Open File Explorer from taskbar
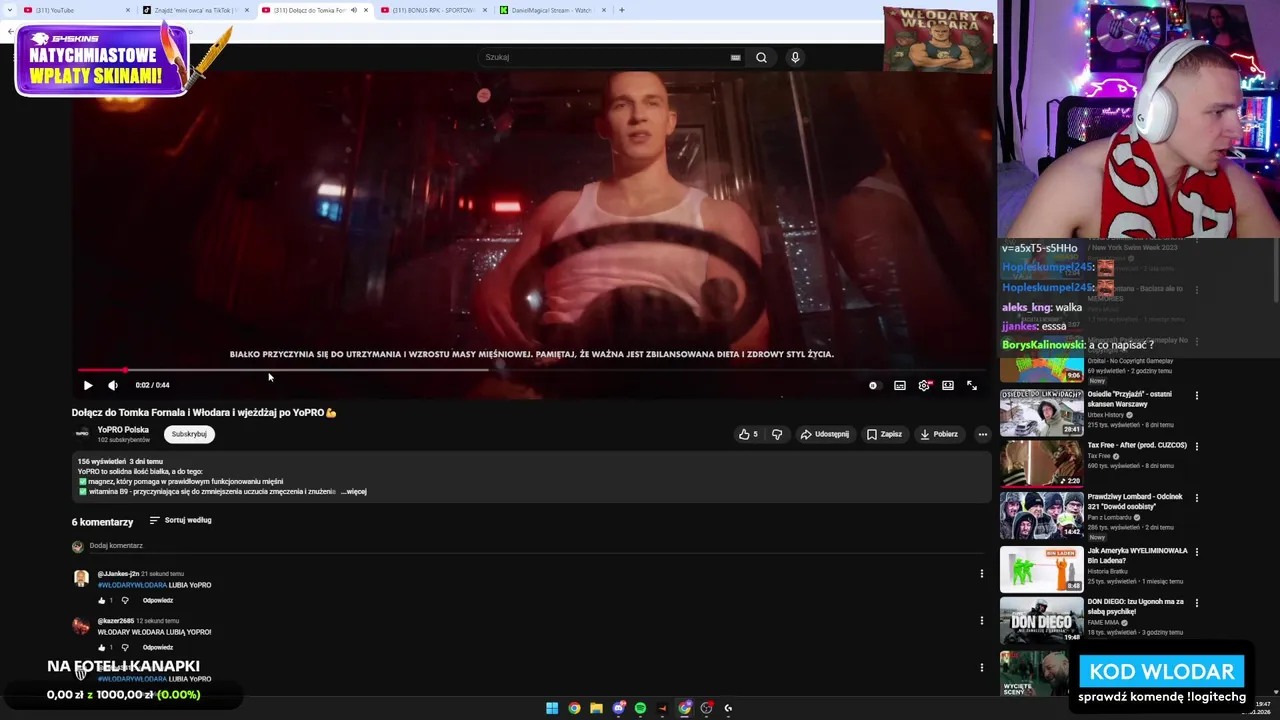This screenshot has height=720, width=1280. (x=596, y=708)
